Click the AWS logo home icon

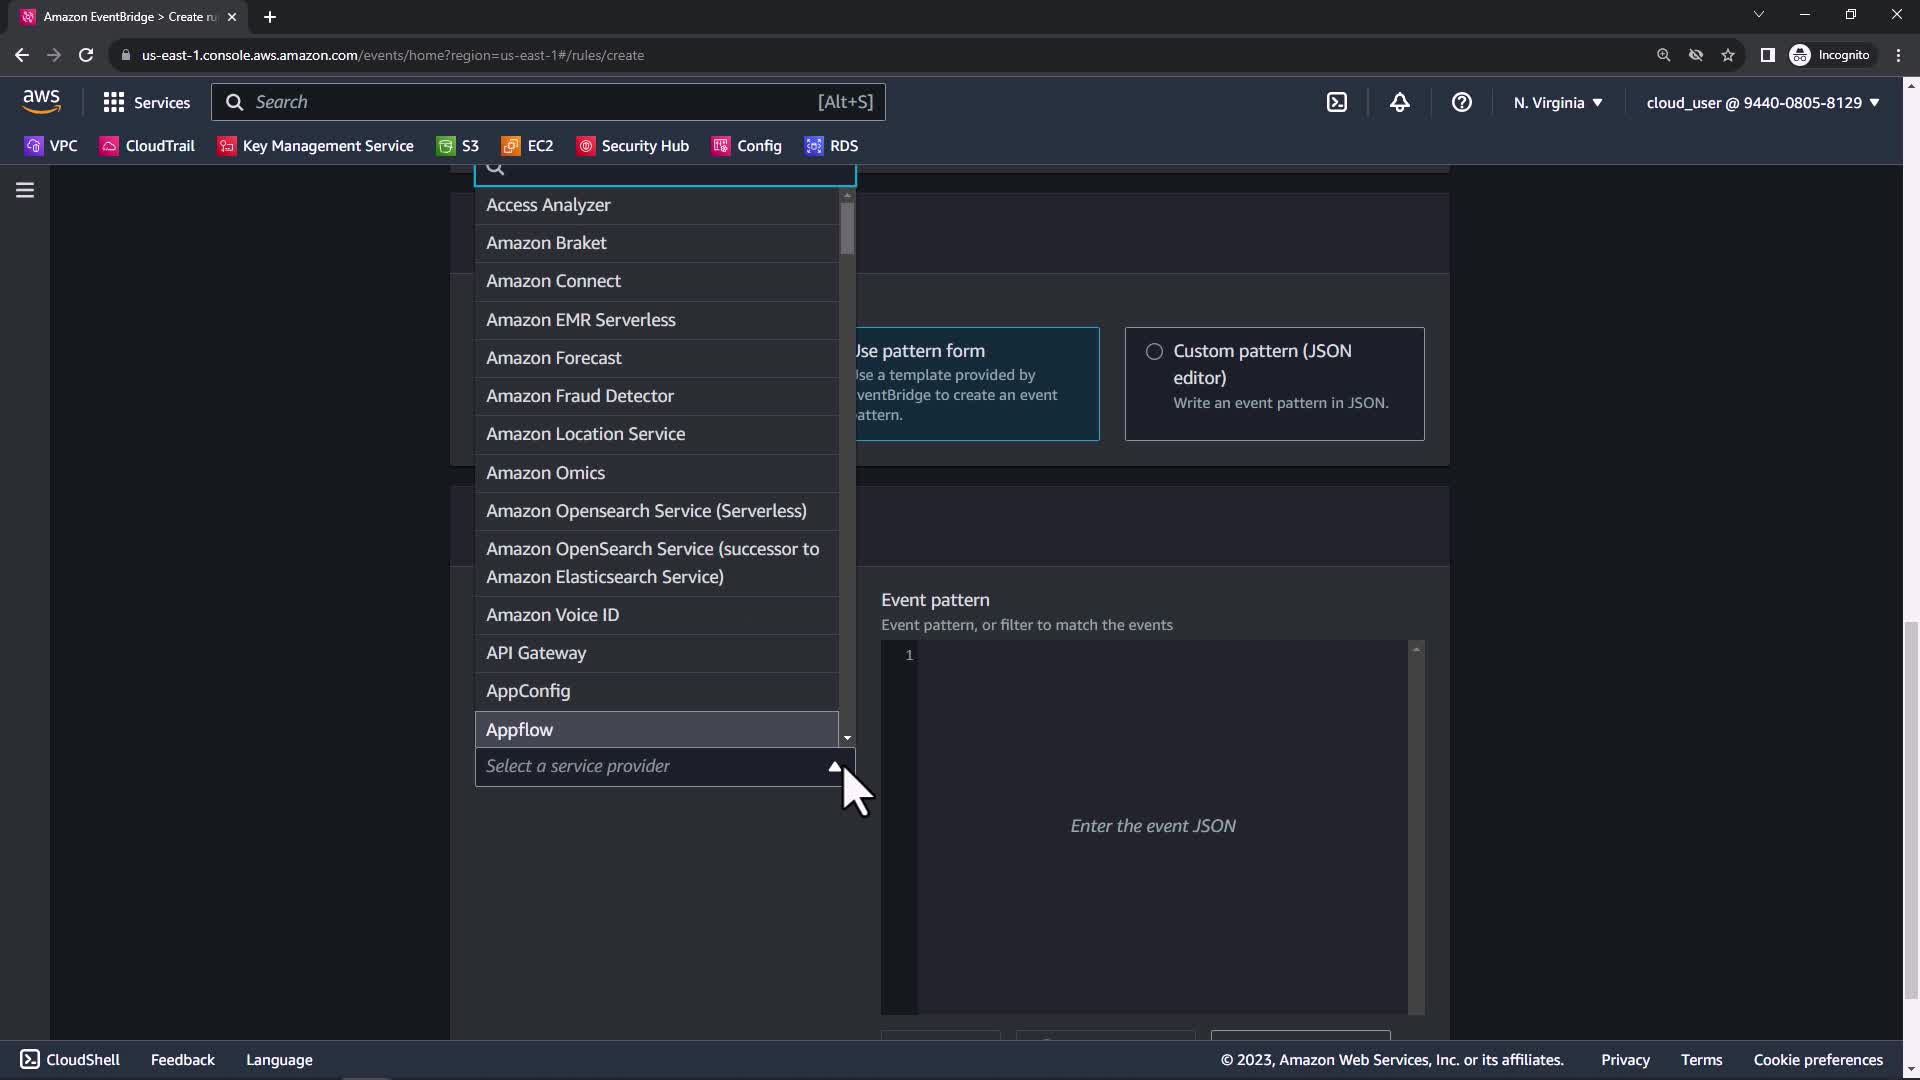pos(41,101)
